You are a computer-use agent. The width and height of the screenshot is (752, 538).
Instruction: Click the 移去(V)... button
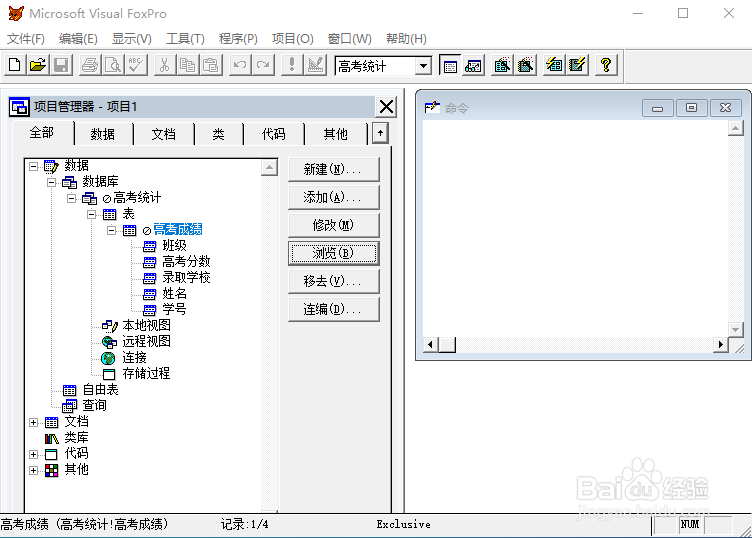pos(333,281)
